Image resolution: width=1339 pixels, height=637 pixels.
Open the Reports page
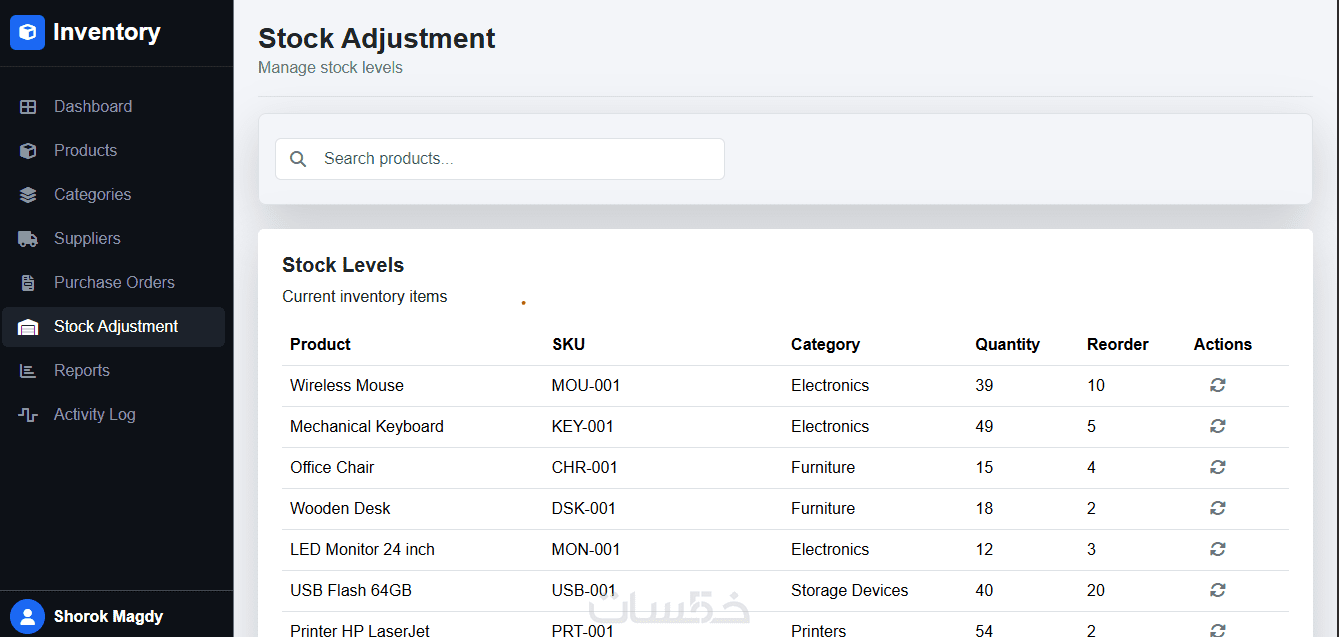click(x=82, y=371)
